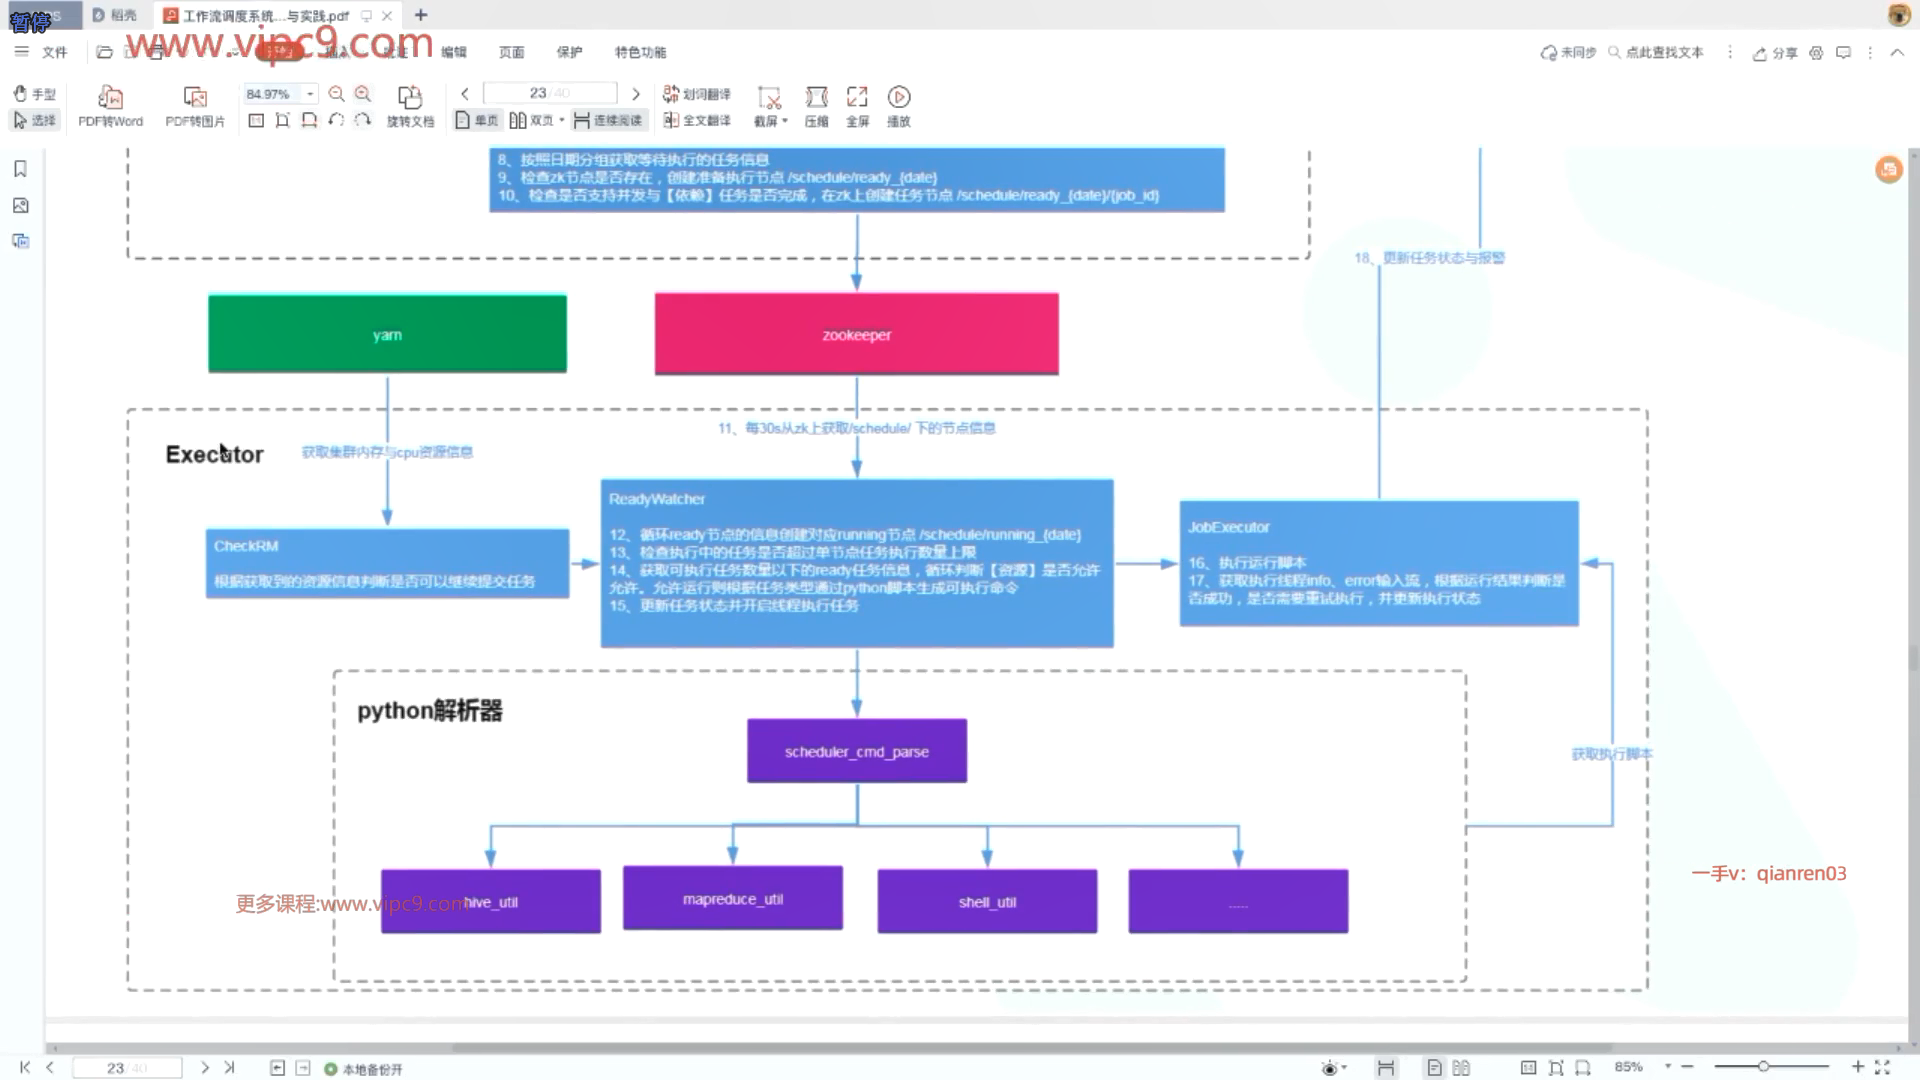Open the 保护 menu tab
1920x1080 pixels.
coord(569,52)
